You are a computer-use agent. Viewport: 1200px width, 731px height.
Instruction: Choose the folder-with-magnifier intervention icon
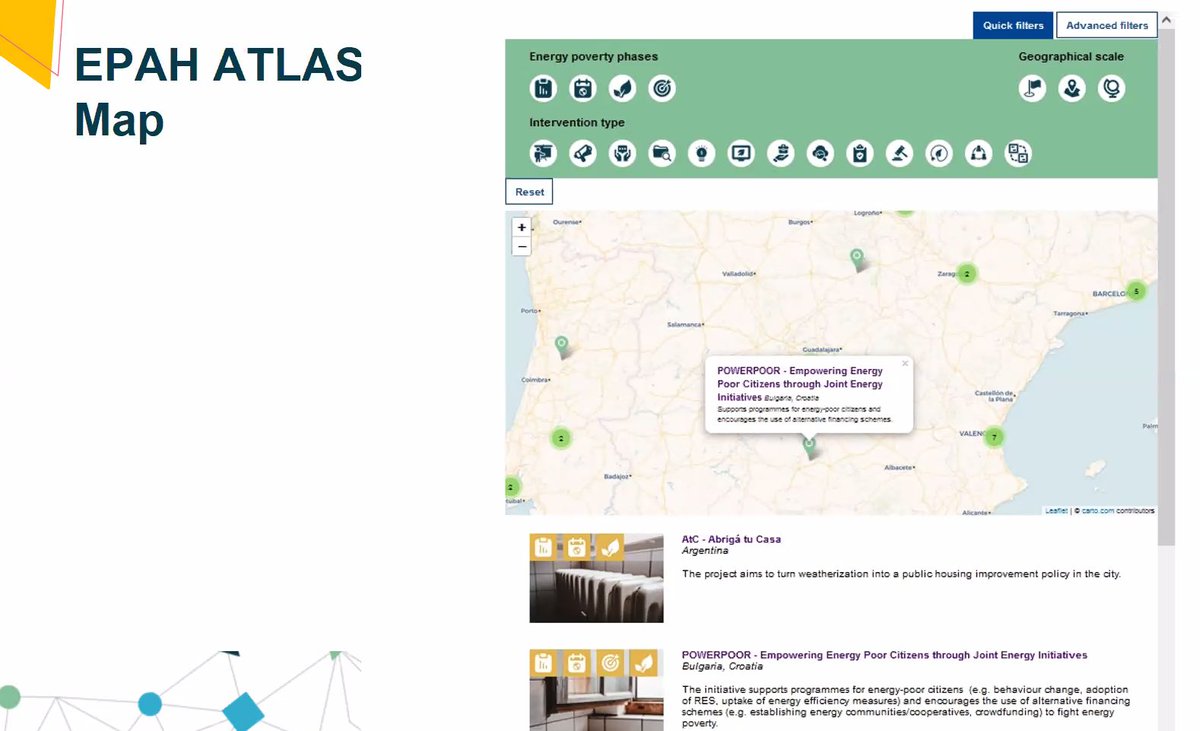[662, 153]
